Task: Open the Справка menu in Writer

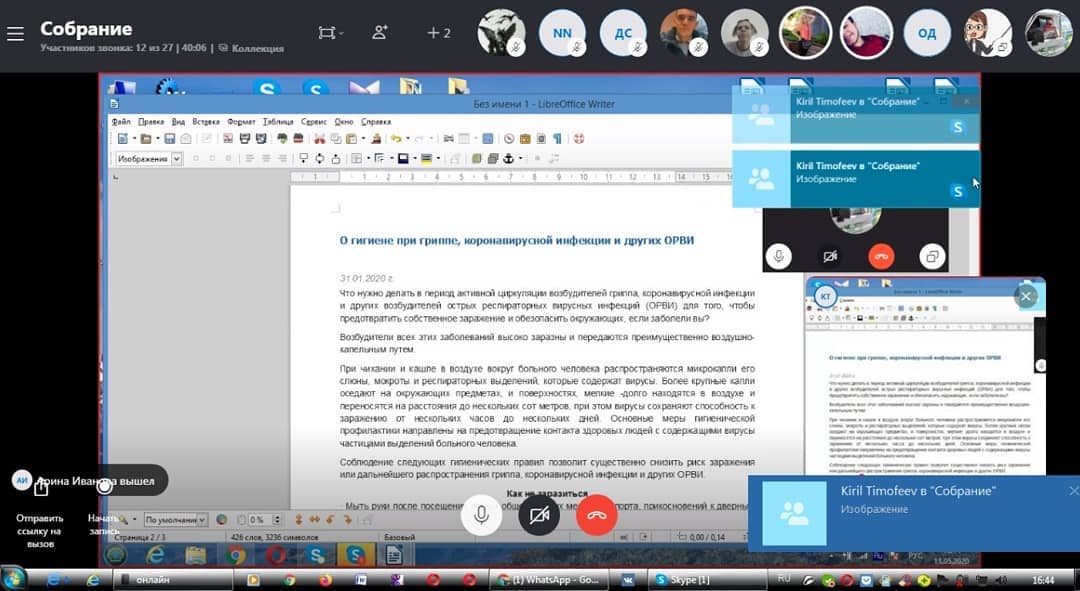Action: [x=376, y=121]
